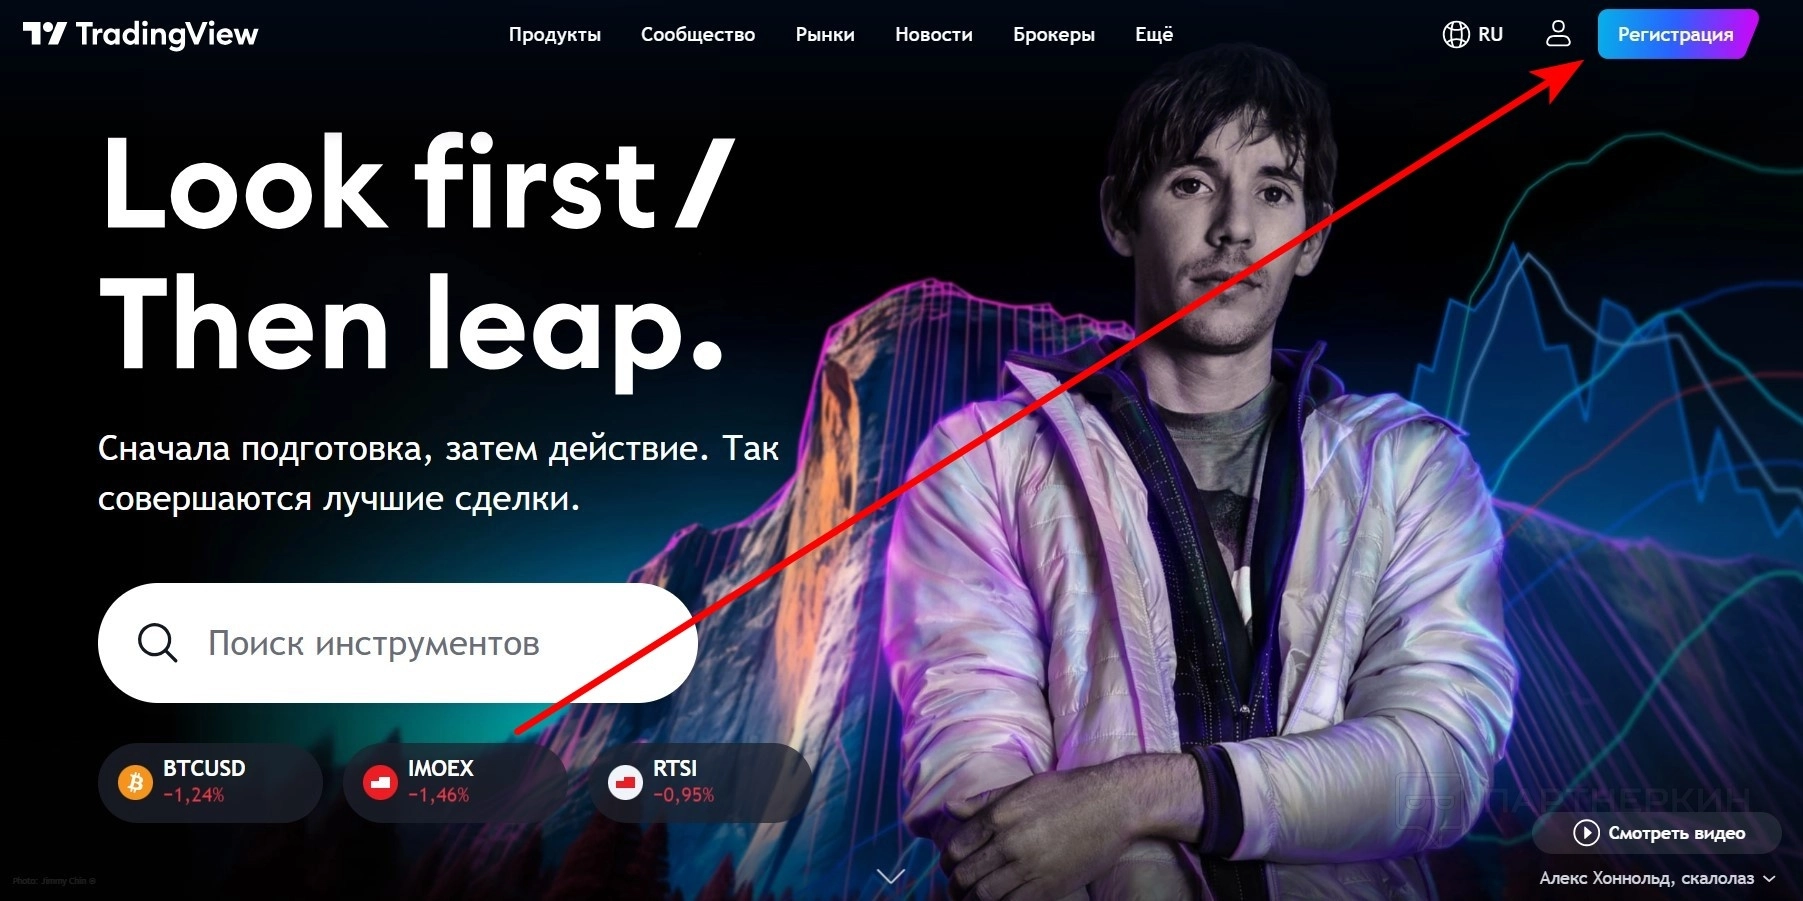Open the Рынки menu
The width and height of the screenshot is (1803, 901).
pyautogui.click(x=825, y=34)
